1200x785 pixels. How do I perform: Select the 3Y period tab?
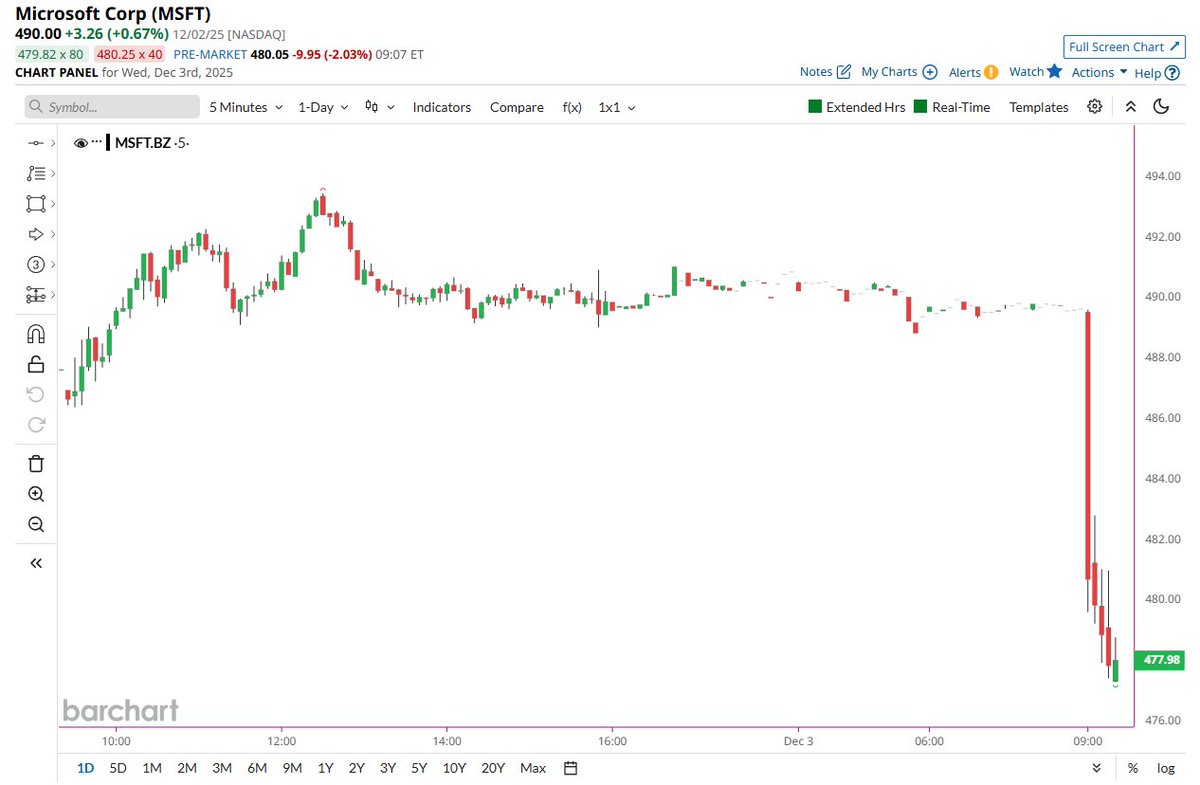387,768
